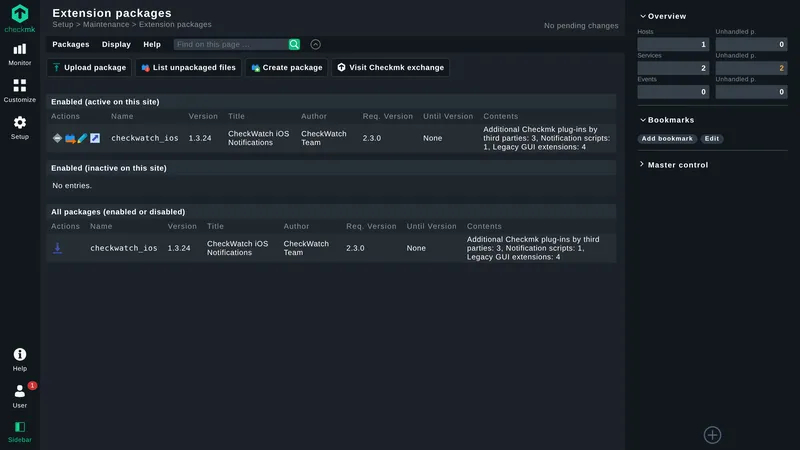Click Add bookmark button

[667, 139]
